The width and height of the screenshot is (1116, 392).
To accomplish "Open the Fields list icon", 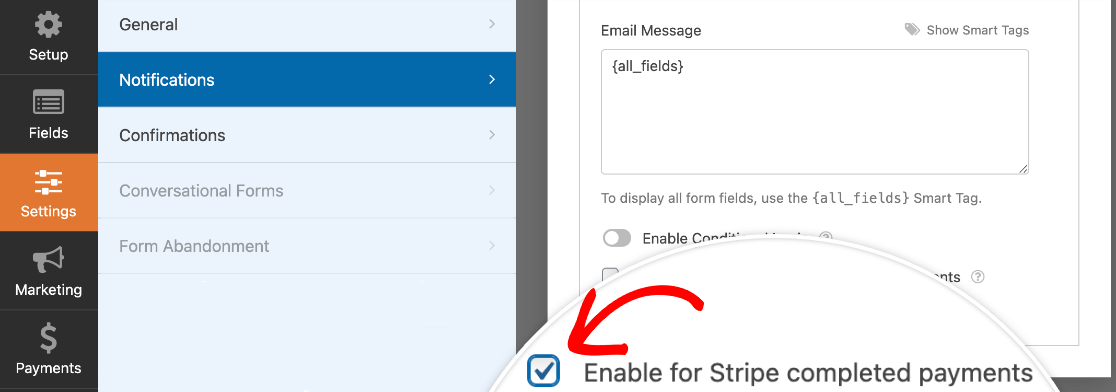I will click(x=48, y=104).
